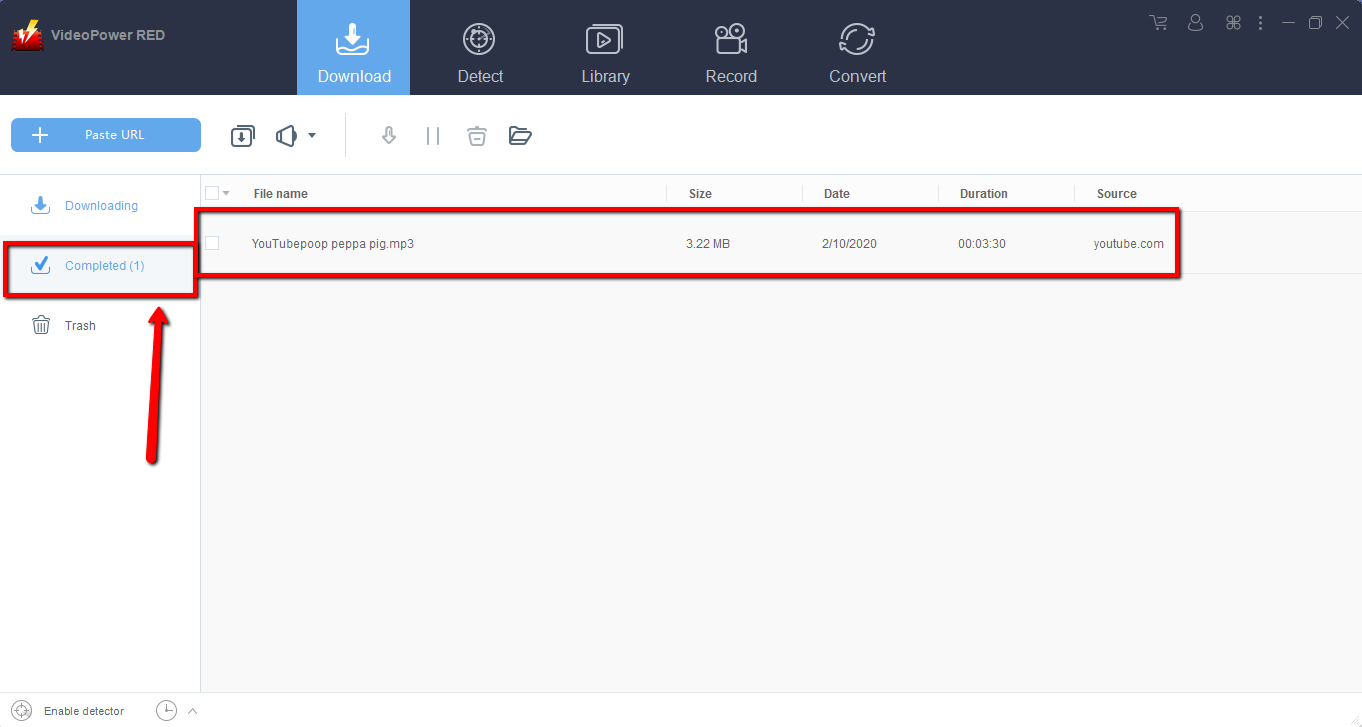Open the audio format dropdown arrow
Viewport: 1362px width, 727px height.
(x=311, y=135)
